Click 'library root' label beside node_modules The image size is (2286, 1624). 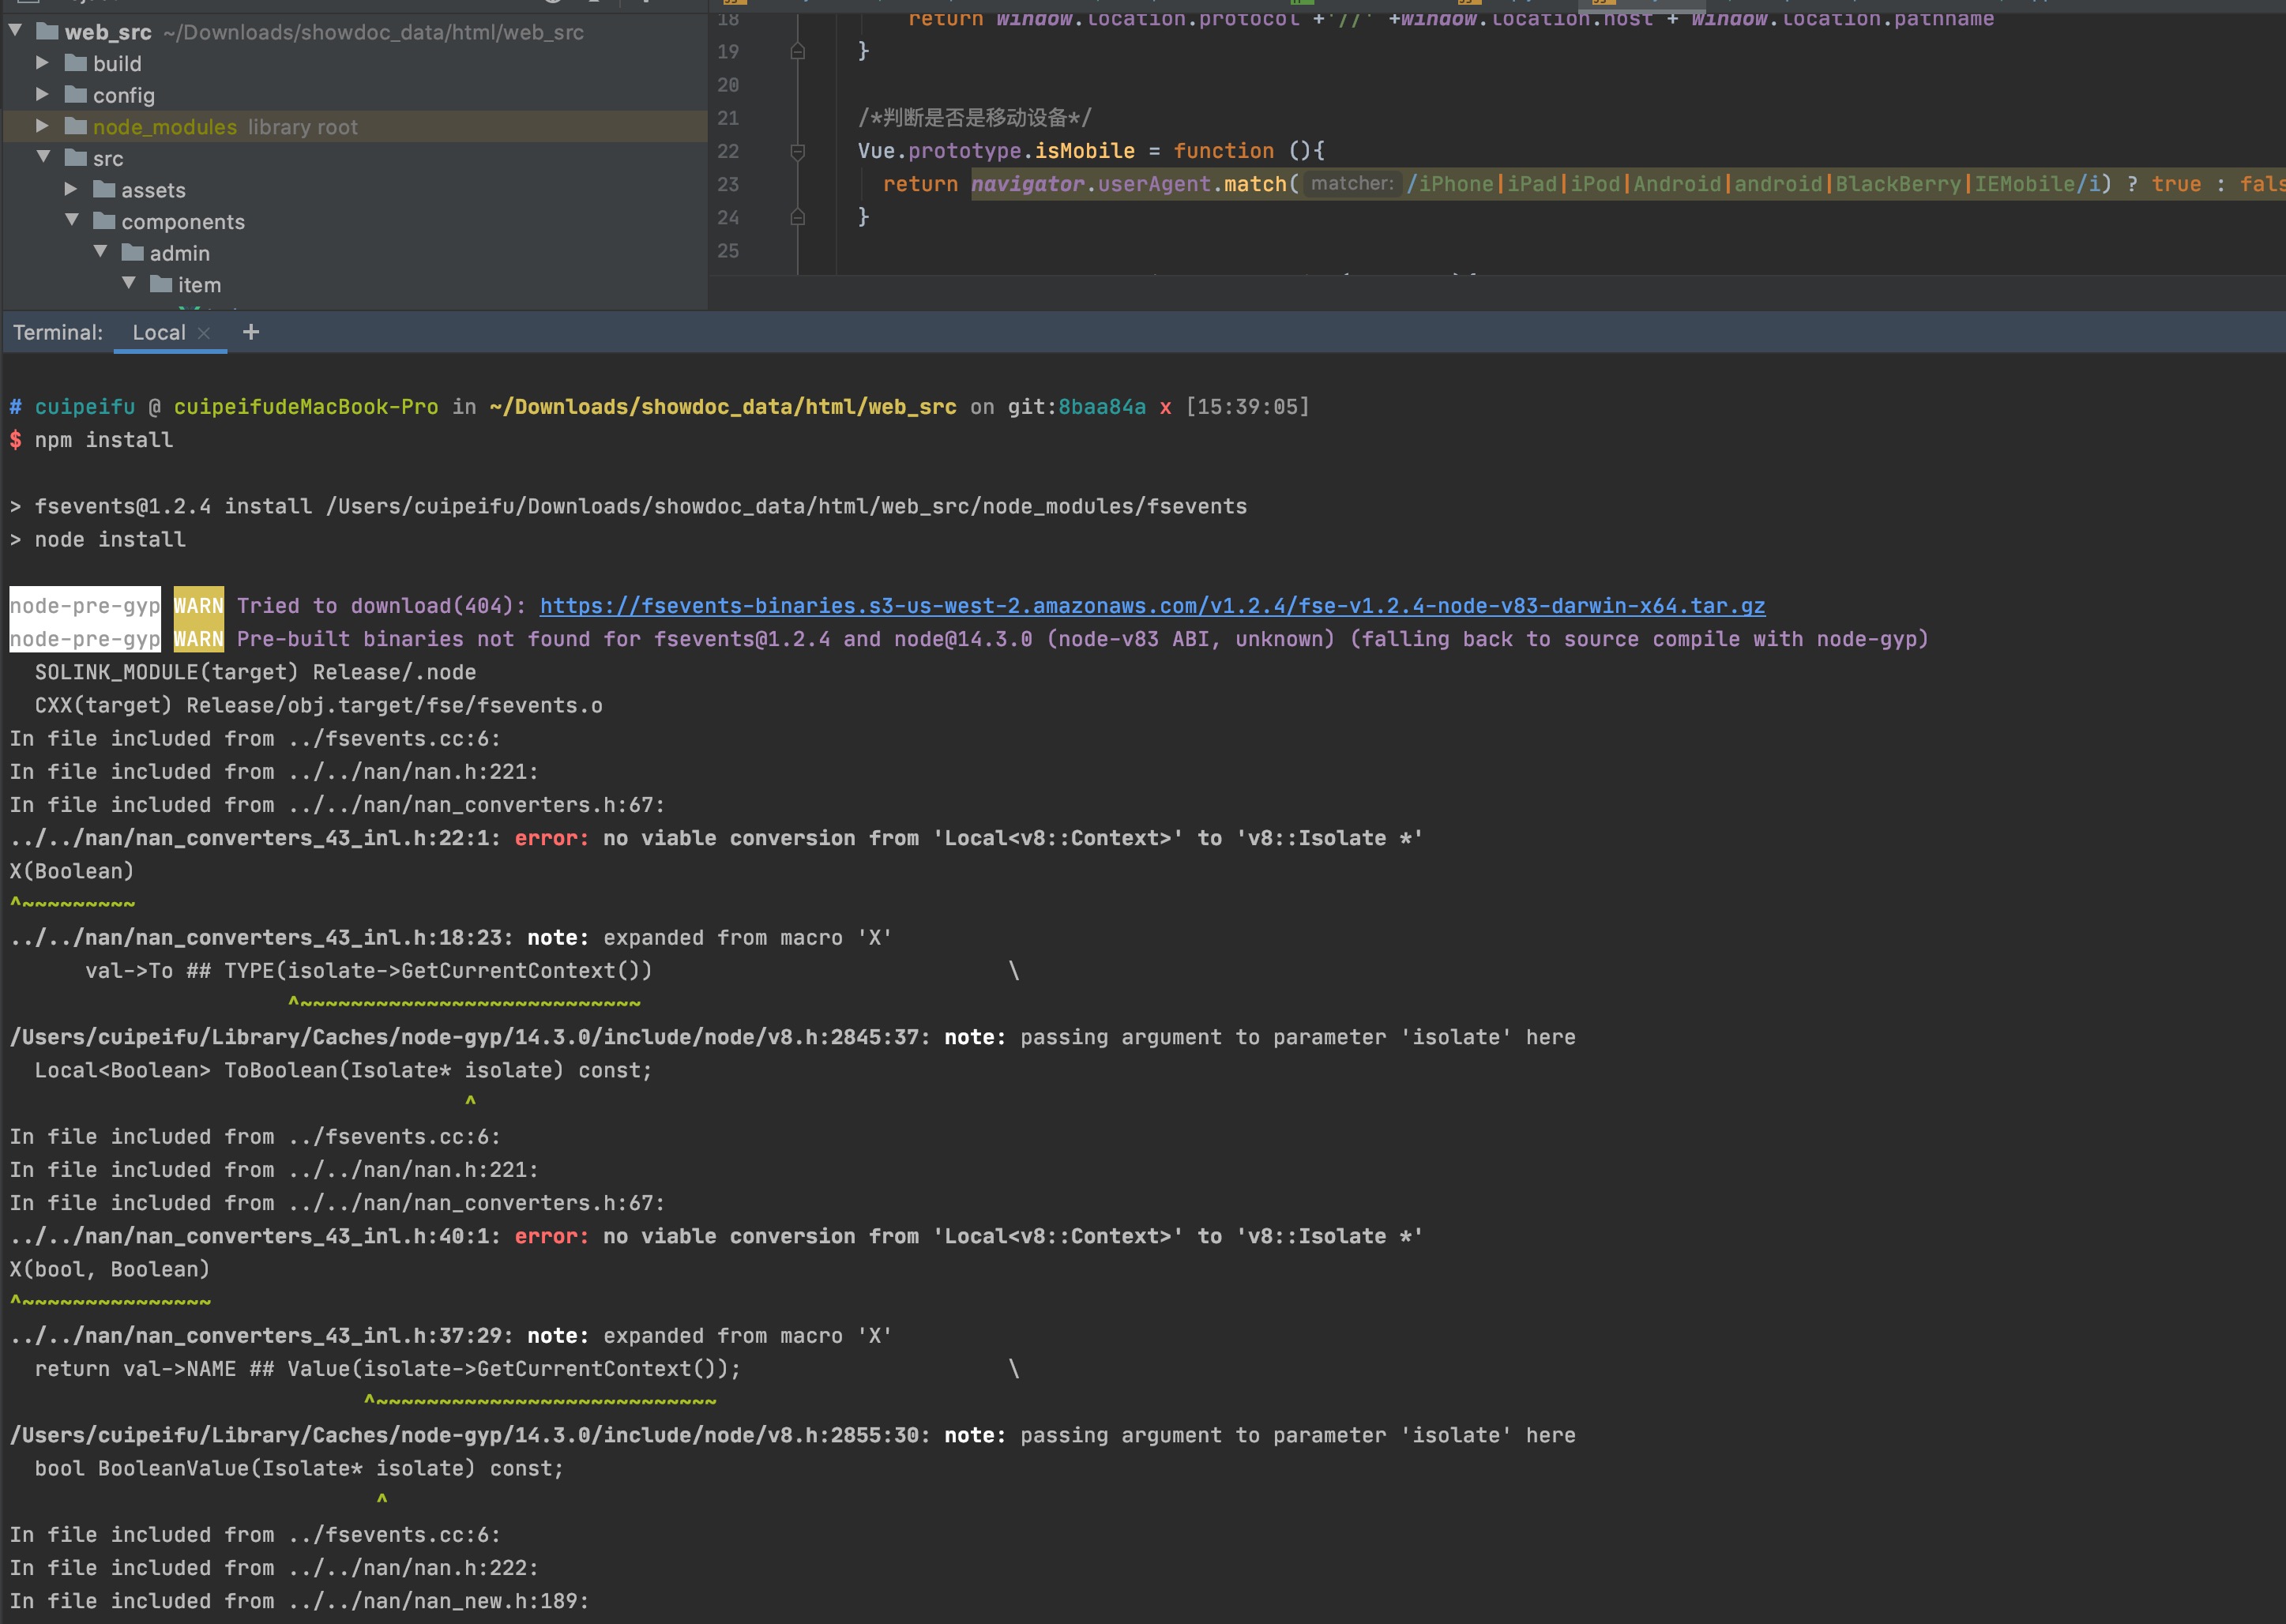coord(303,127)
